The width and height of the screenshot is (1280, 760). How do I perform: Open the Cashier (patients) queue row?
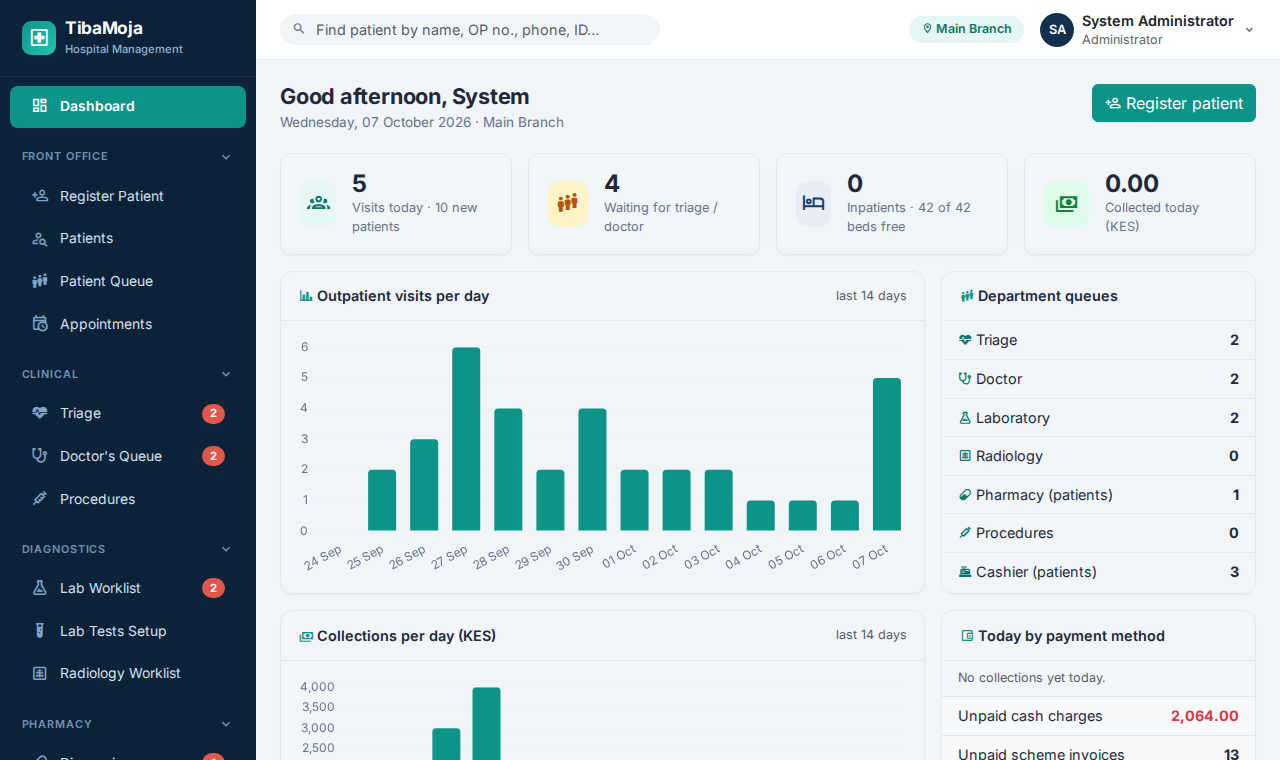(x=1098, y=572)
